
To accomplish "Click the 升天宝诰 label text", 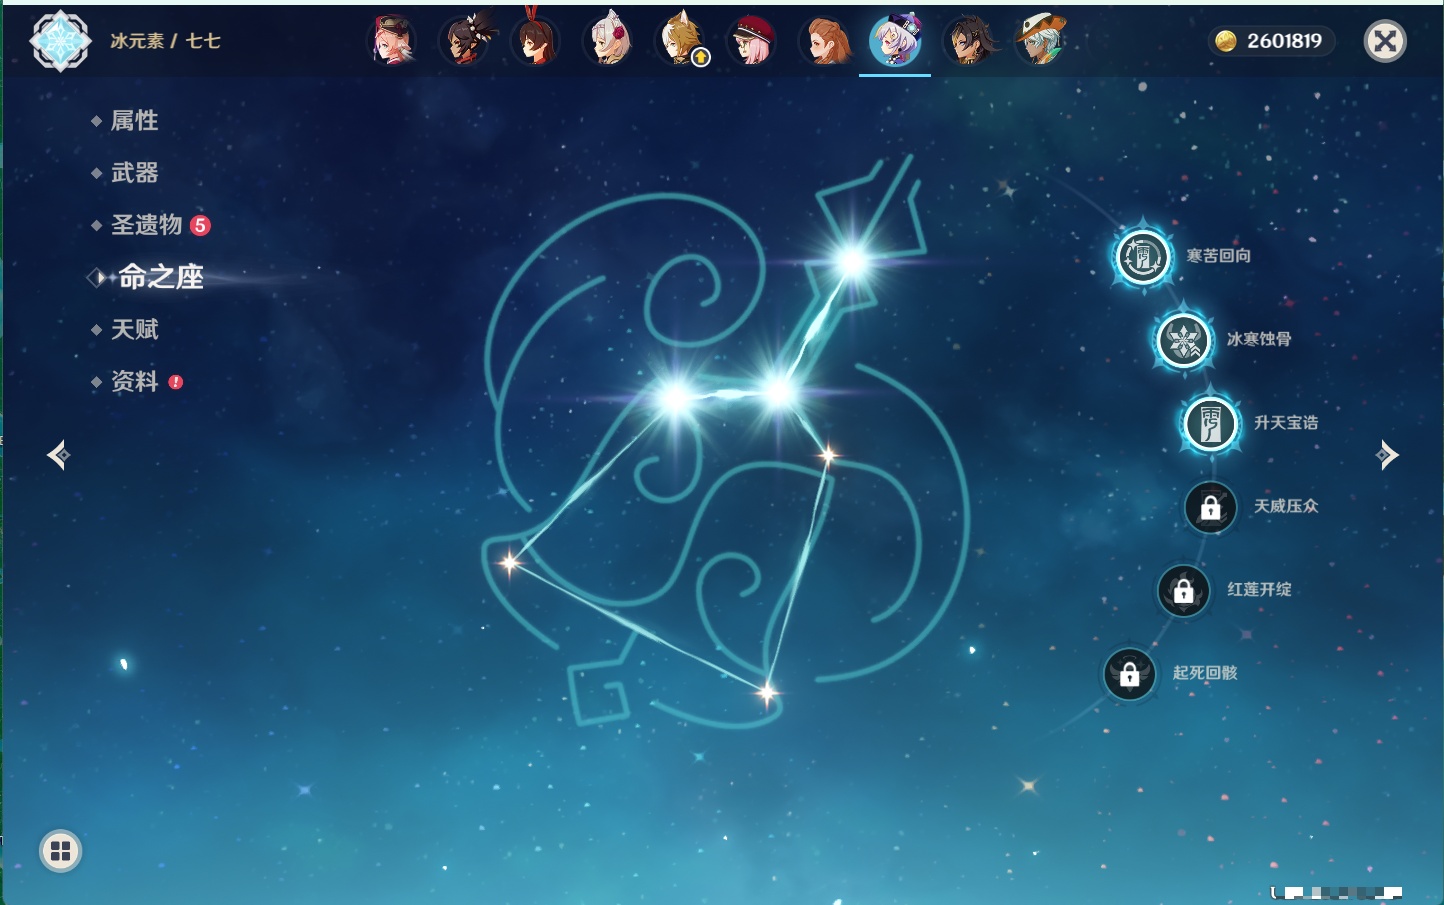I will tap(1286, 423).
